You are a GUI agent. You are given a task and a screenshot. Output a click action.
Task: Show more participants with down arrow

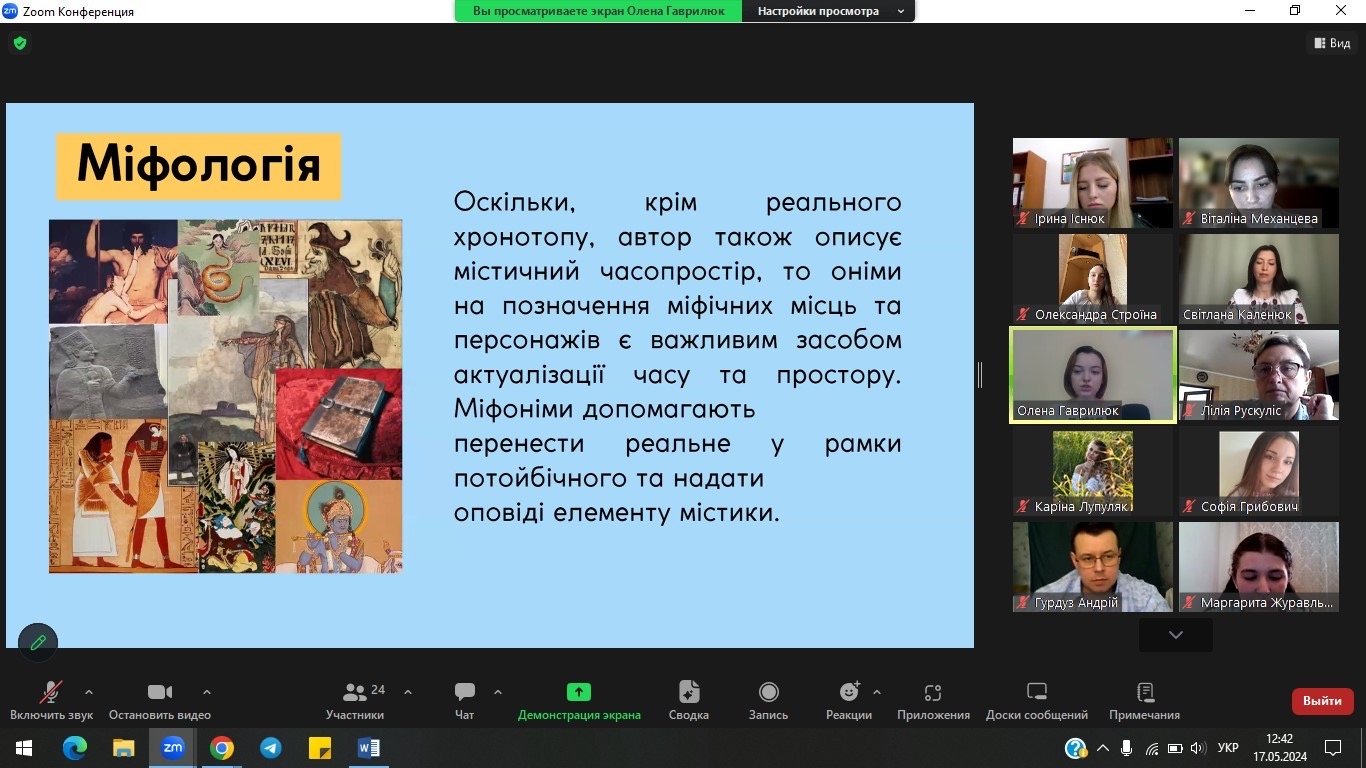(1176, 635)
